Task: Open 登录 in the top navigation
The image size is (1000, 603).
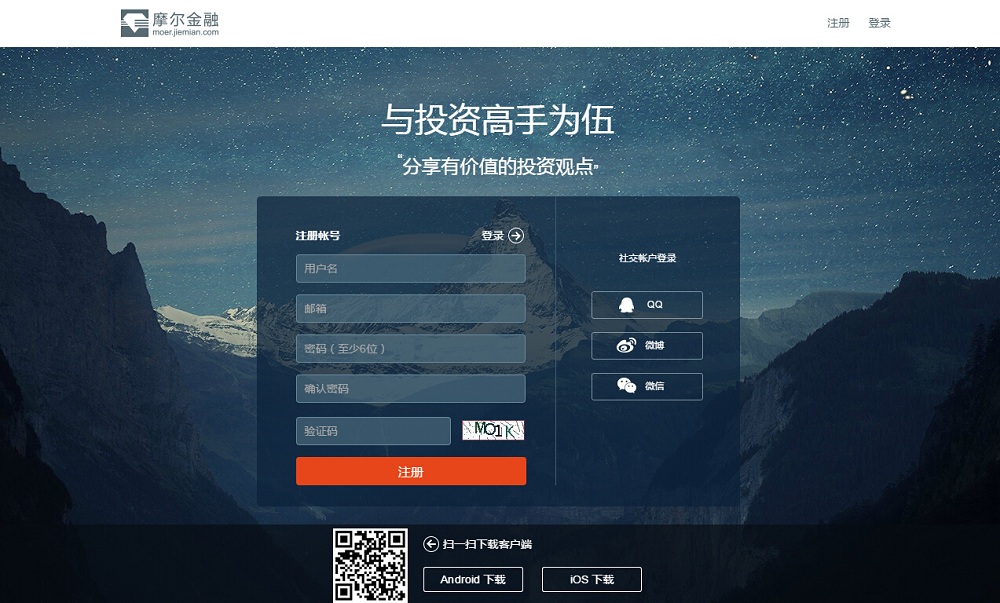Action: [879, 23]
